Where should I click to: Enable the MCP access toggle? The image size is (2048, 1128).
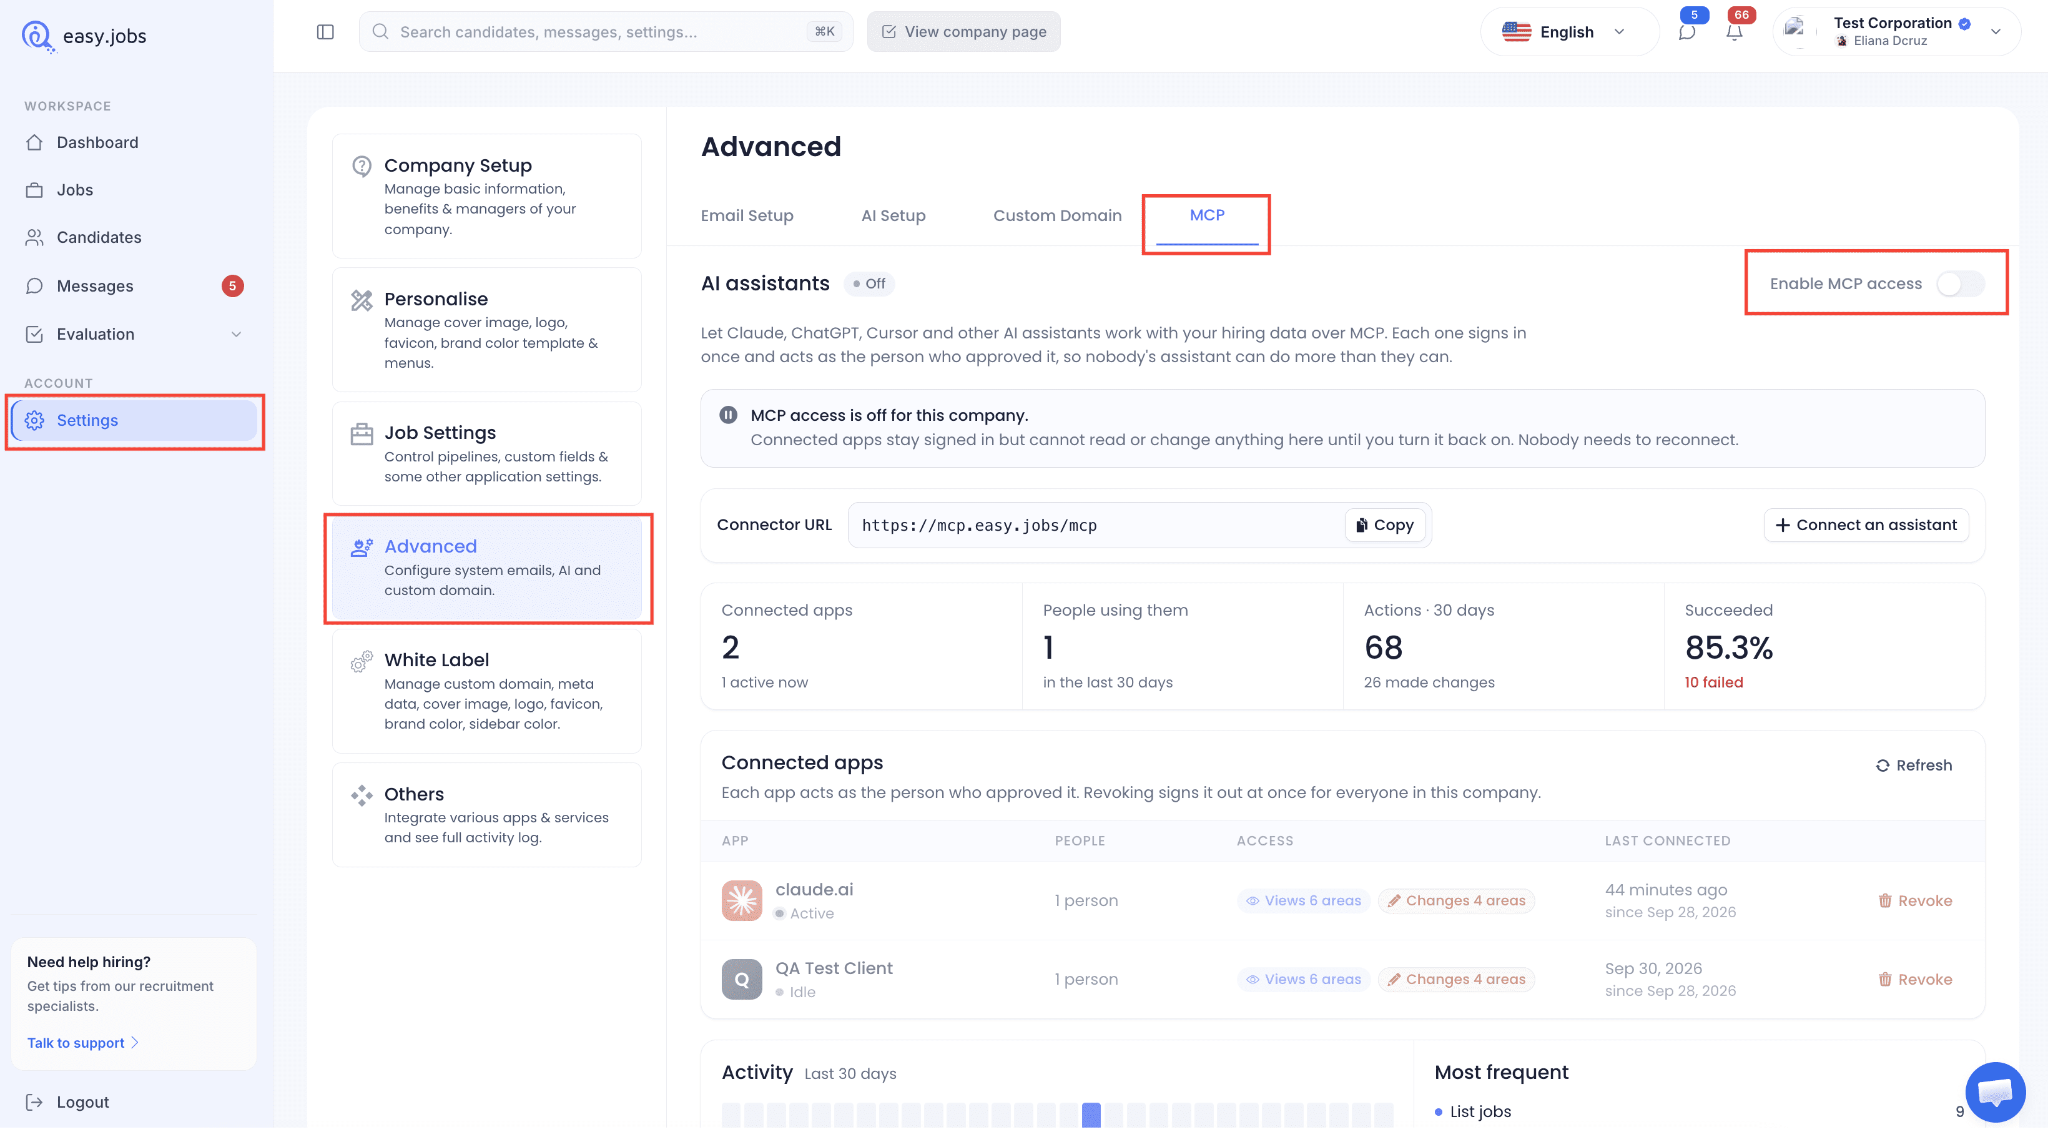pos(1960,284)
